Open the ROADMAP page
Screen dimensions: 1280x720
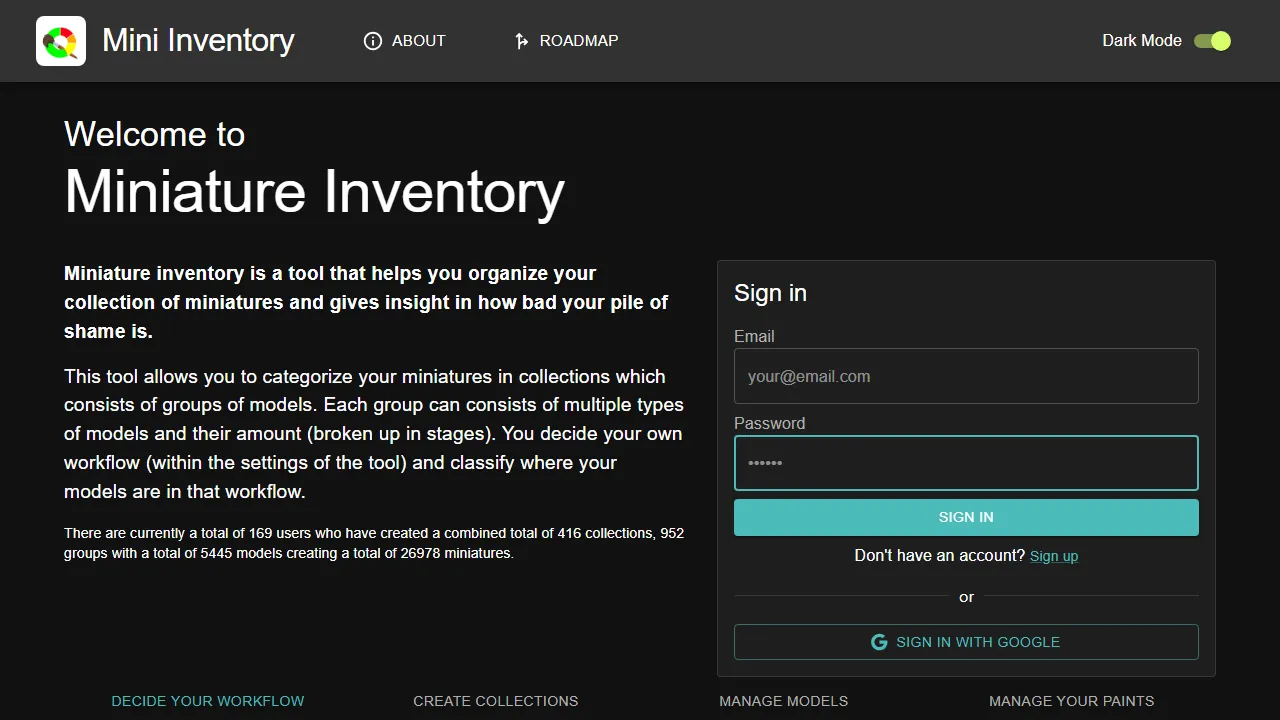click(x=579, y=41)
